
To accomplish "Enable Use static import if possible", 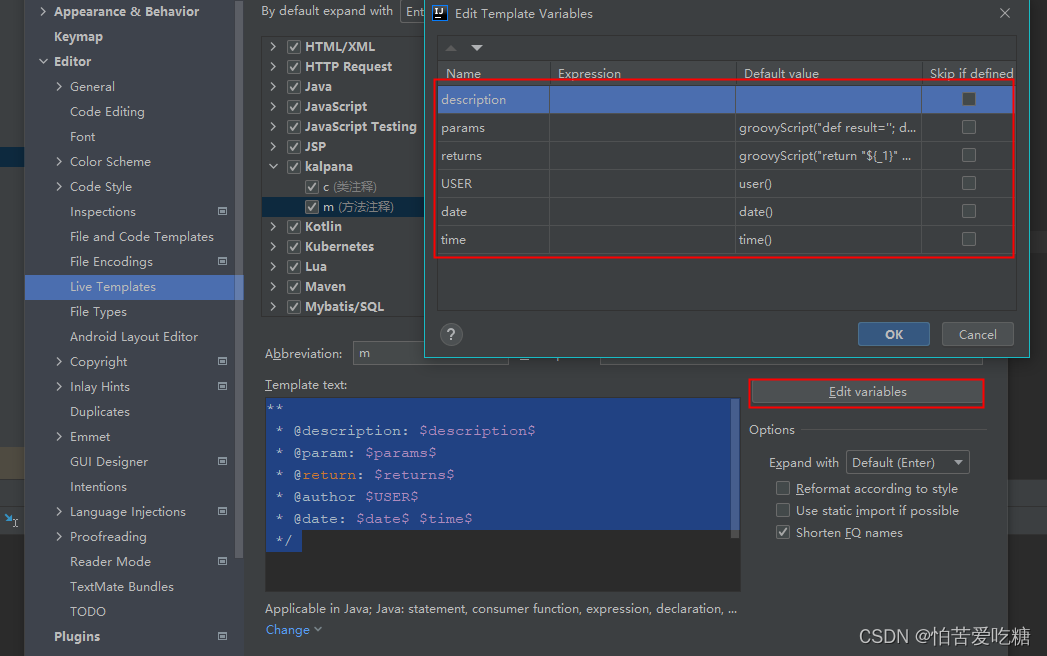I will click(783, 510).
